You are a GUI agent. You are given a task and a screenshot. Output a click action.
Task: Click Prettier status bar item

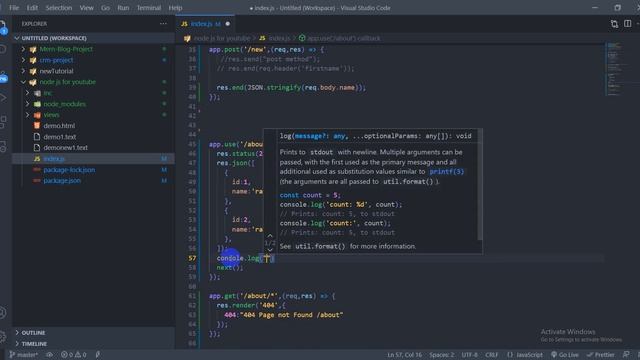coord(601,355)
